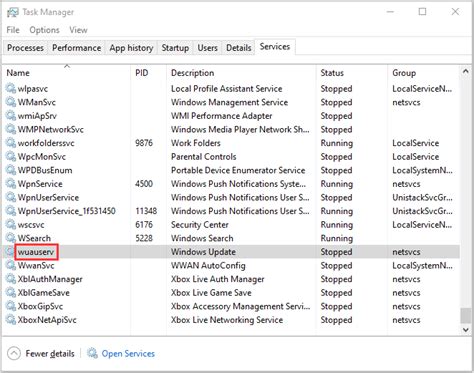Select Xbox Live Networking Service description

(x=227, y=320)
